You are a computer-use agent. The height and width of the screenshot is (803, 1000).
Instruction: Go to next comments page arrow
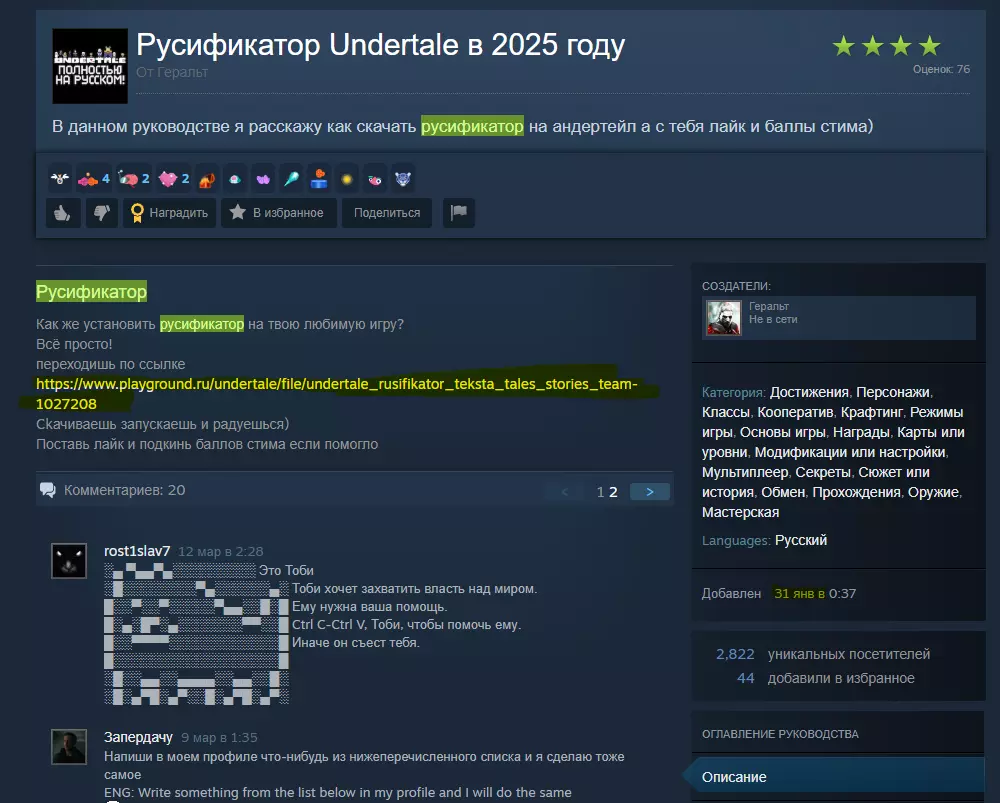(x=649, y=492)
